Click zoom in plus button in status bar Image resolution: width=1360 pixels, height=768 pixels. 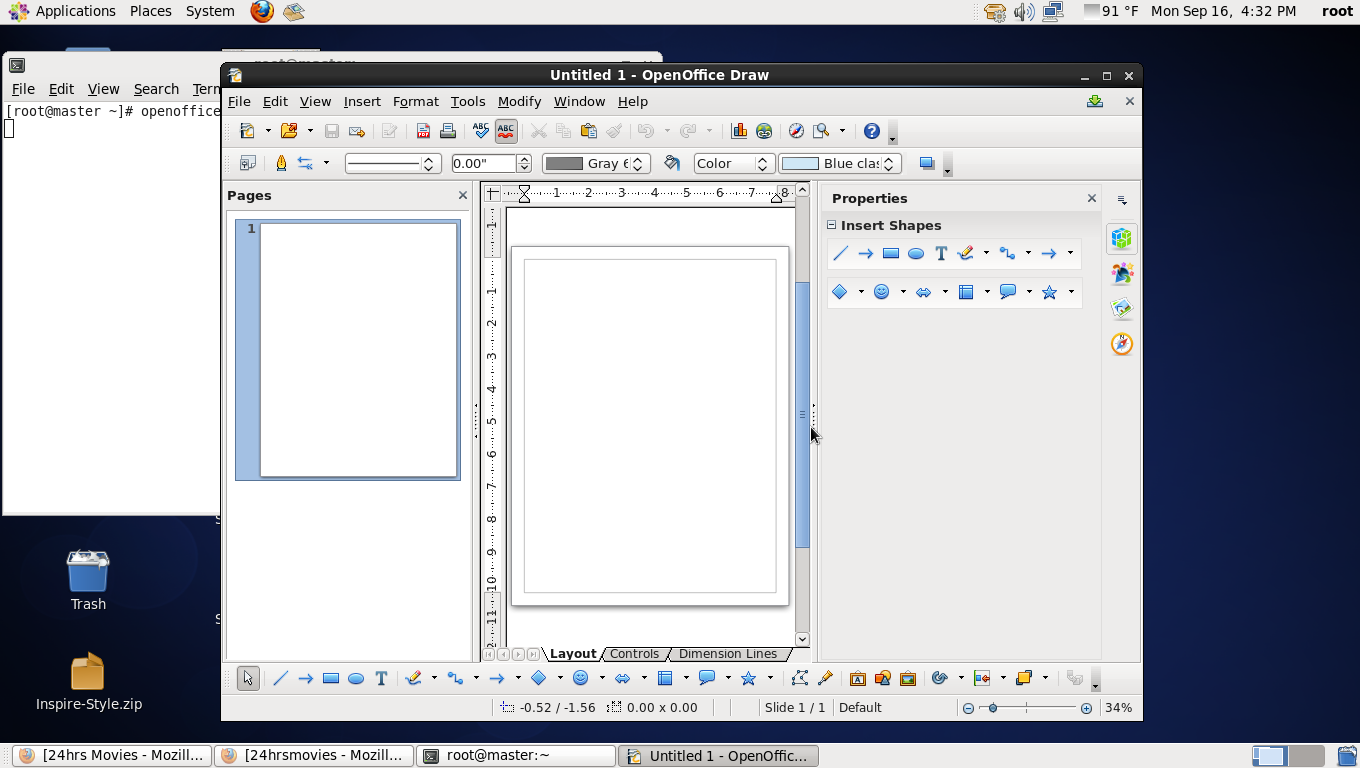[1086, 708]
